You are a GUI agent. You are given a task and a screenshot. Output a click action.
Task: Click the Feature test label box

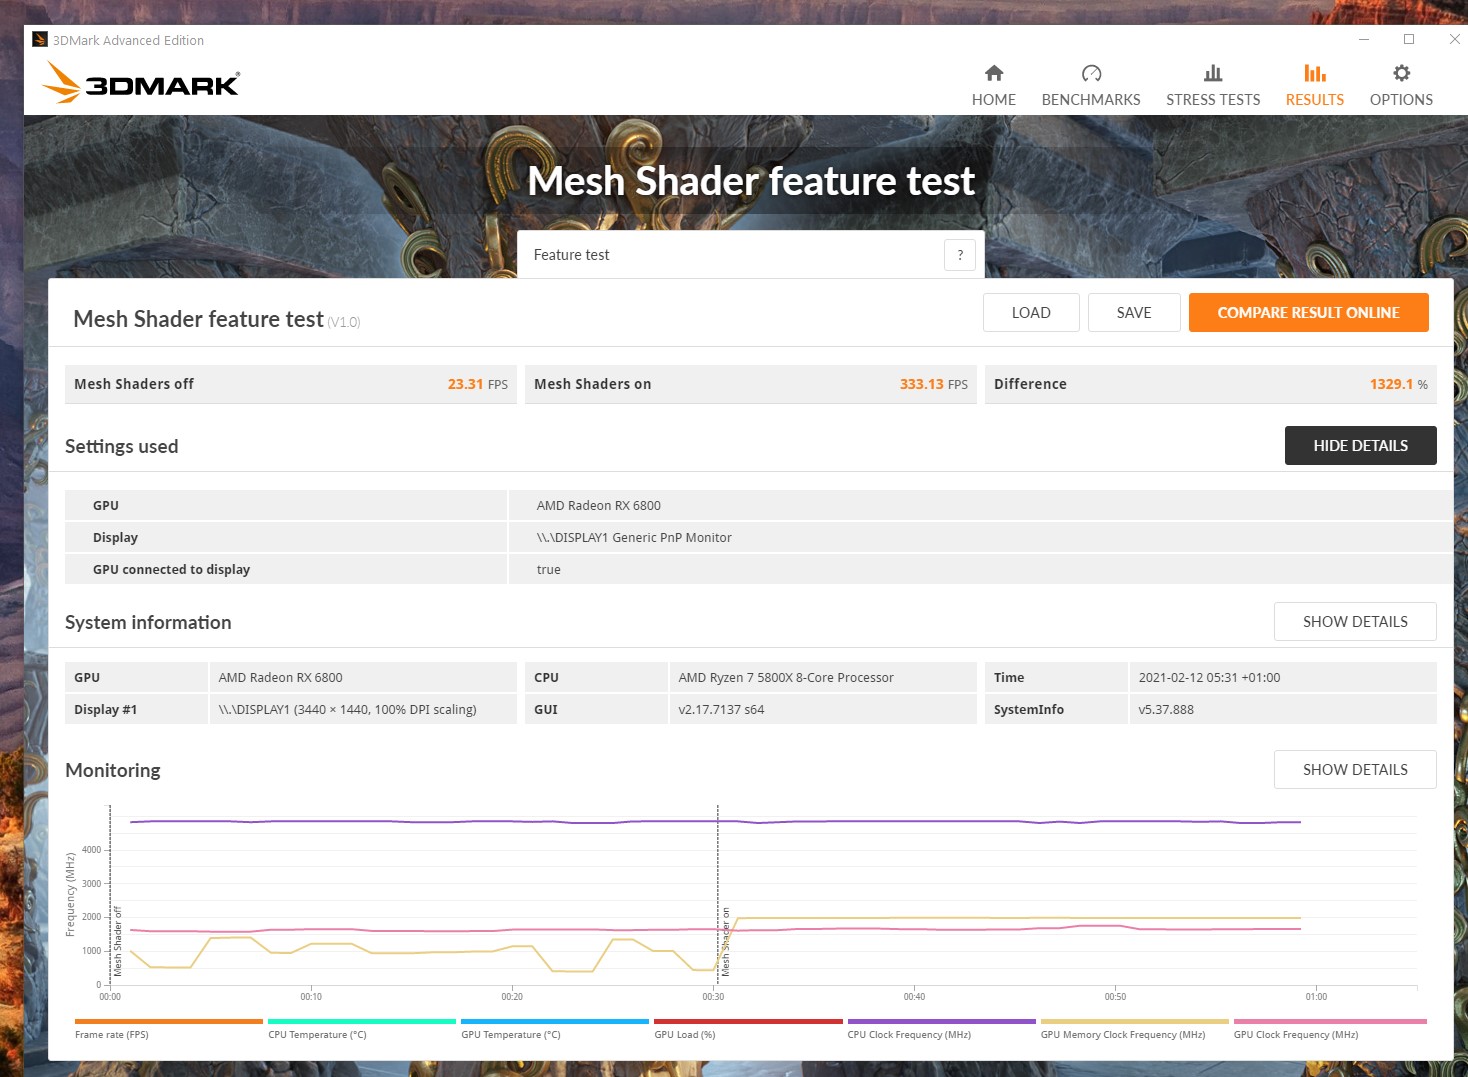coord(751,255)
